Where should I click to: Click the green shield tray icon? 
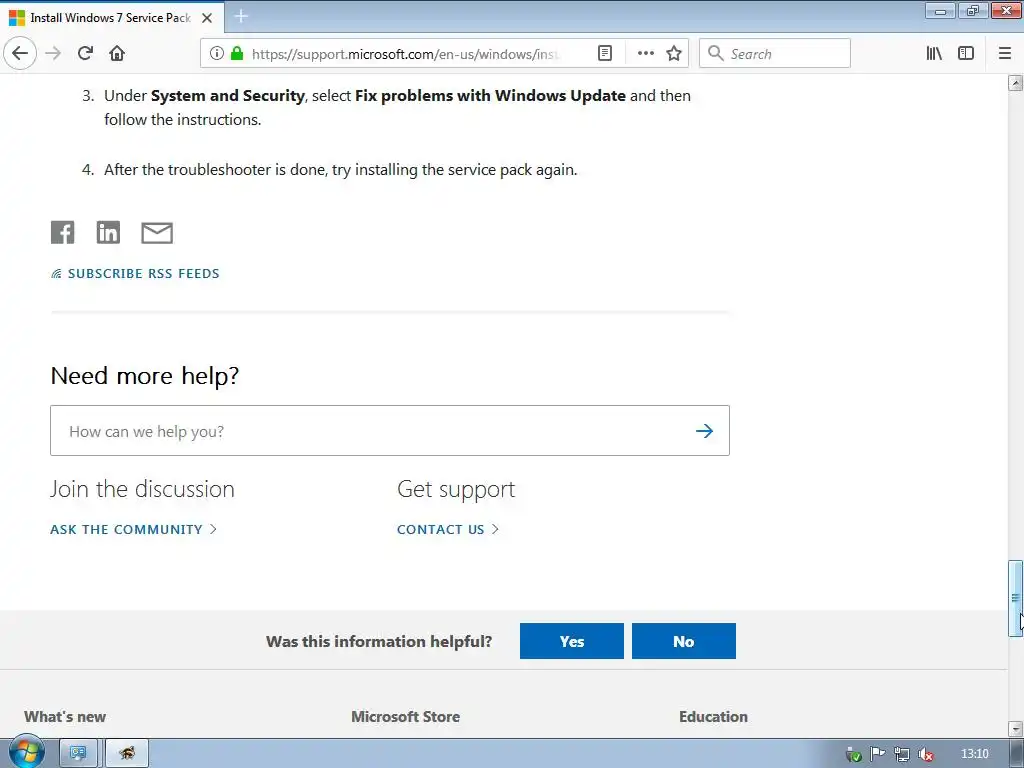[854, 754]
